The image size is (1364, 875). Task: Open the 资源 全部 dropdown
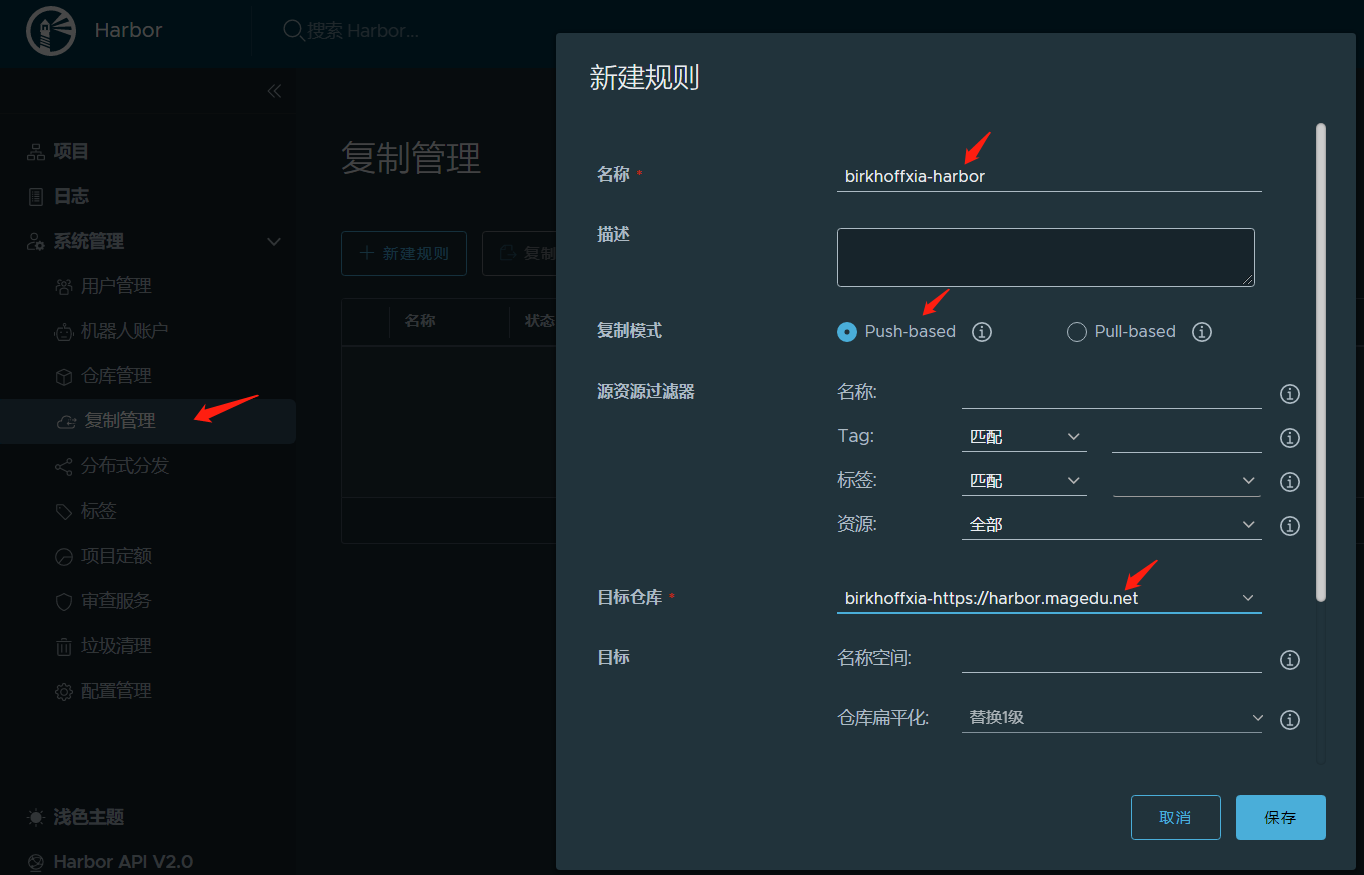coord(1112,525)
